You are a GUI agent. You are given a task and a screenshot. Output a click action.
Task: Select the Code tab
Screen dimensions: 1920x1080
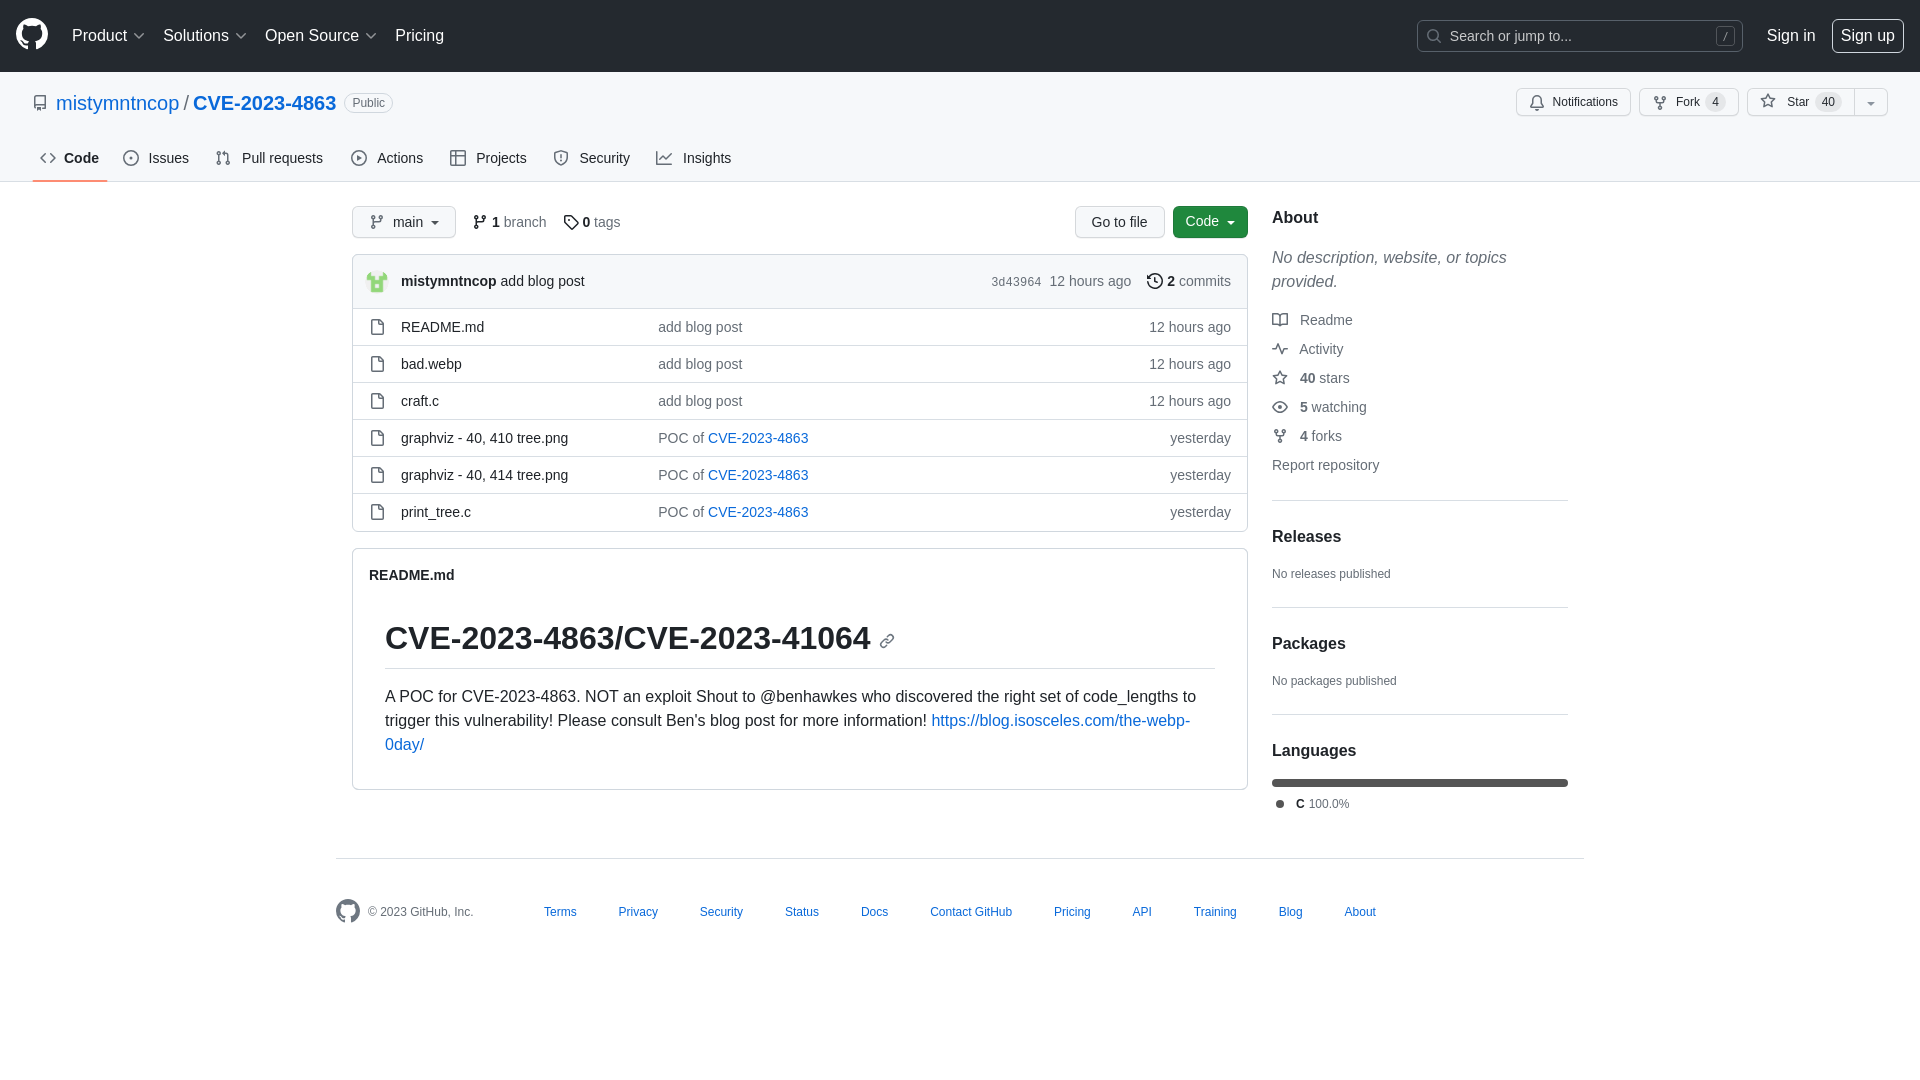70,158
